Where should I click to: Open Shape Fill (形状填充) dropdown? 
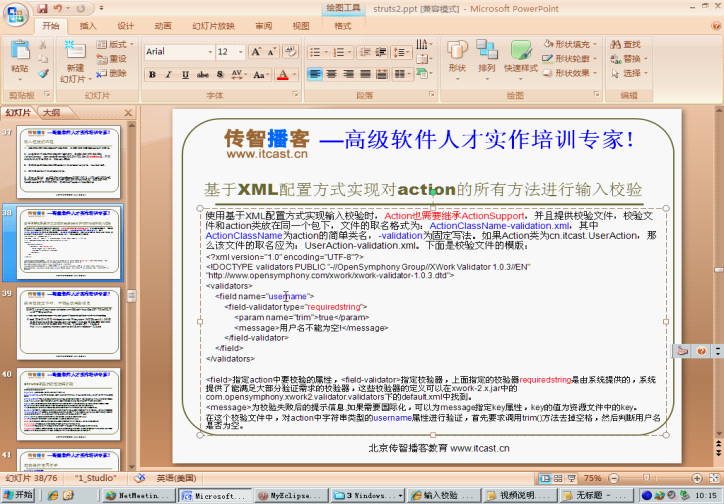[570, 44]
